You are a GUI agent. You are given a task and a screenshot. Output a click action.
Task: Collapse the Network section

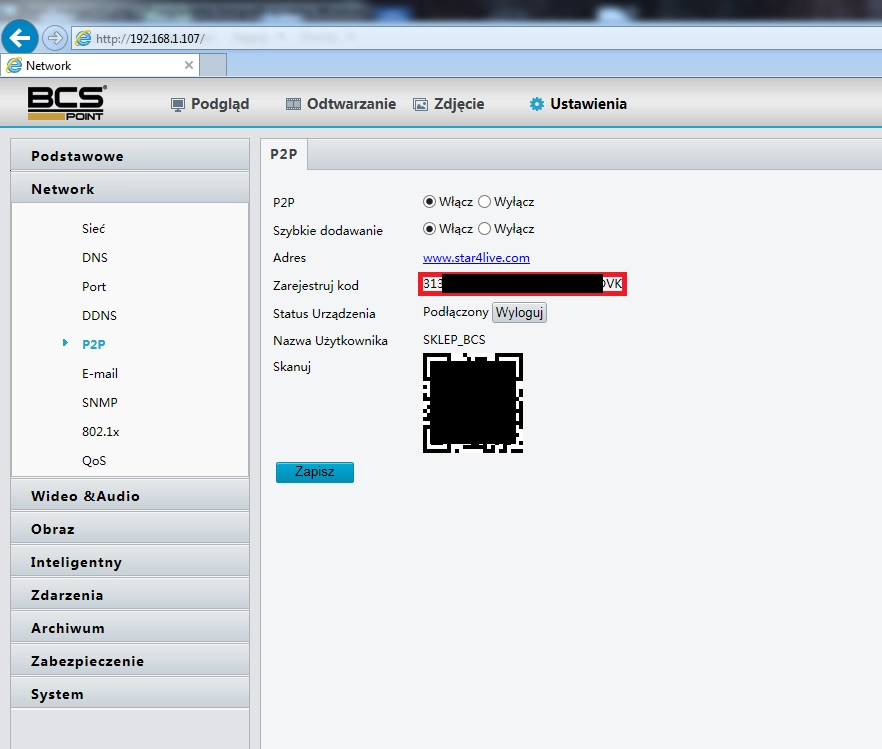pyautogui.click(x=130, y=189)
